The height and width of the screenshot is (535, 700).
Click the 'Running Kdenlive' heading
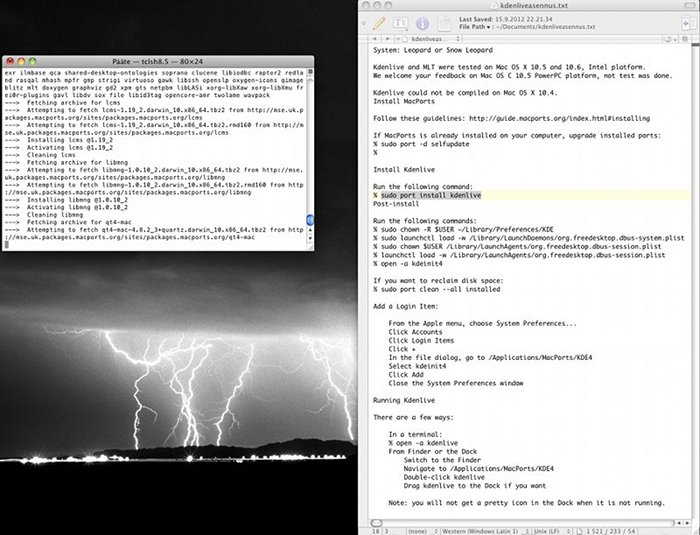tap(404, 400)
